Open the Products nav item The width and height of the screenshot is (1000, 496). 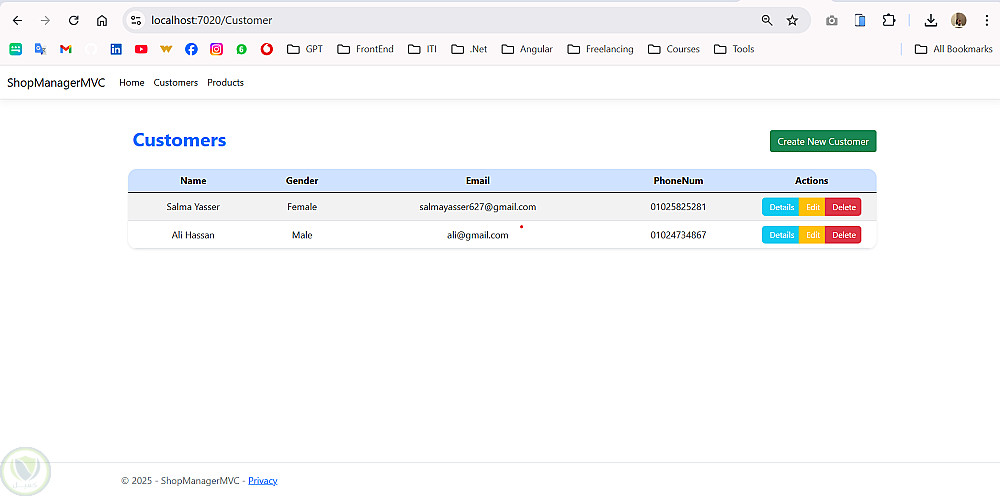click(x=225, y=83)
